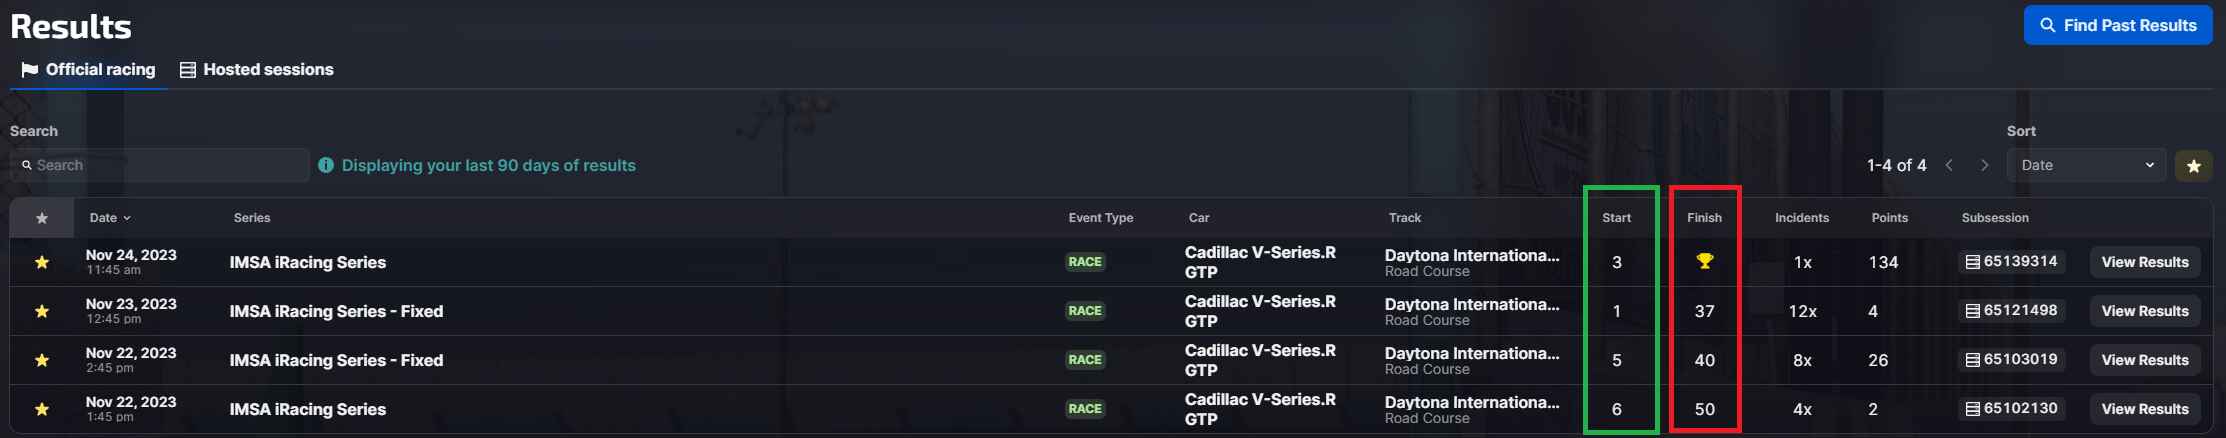Toggle favorite star for Nov 24 race

(42, 262)
